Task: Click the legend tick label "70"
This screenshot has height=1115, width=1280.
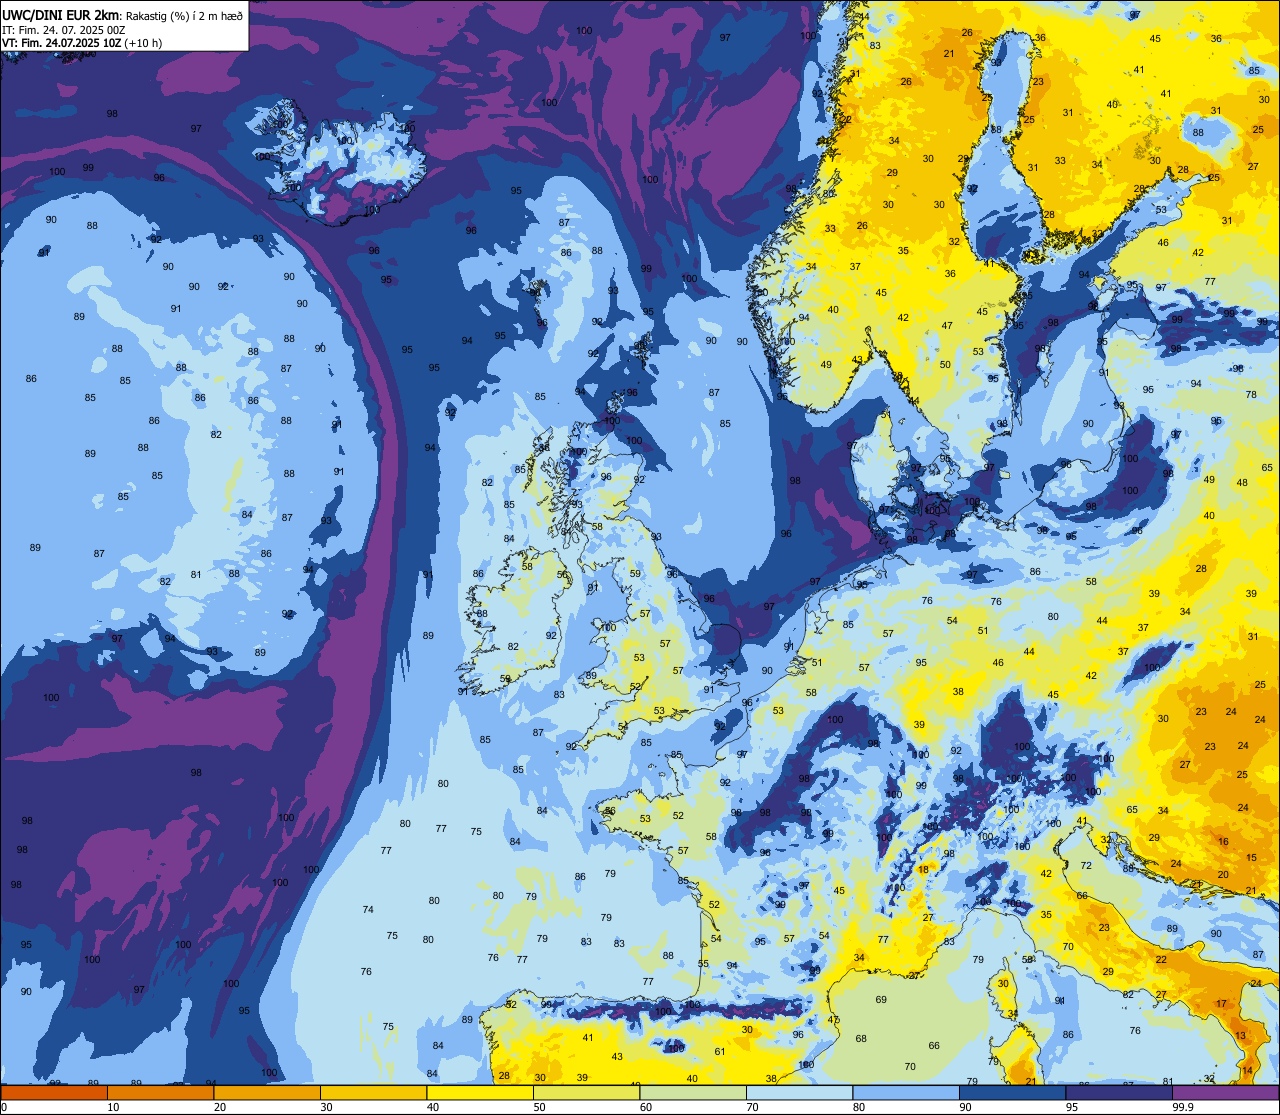Action: (x=753, y=1107)
